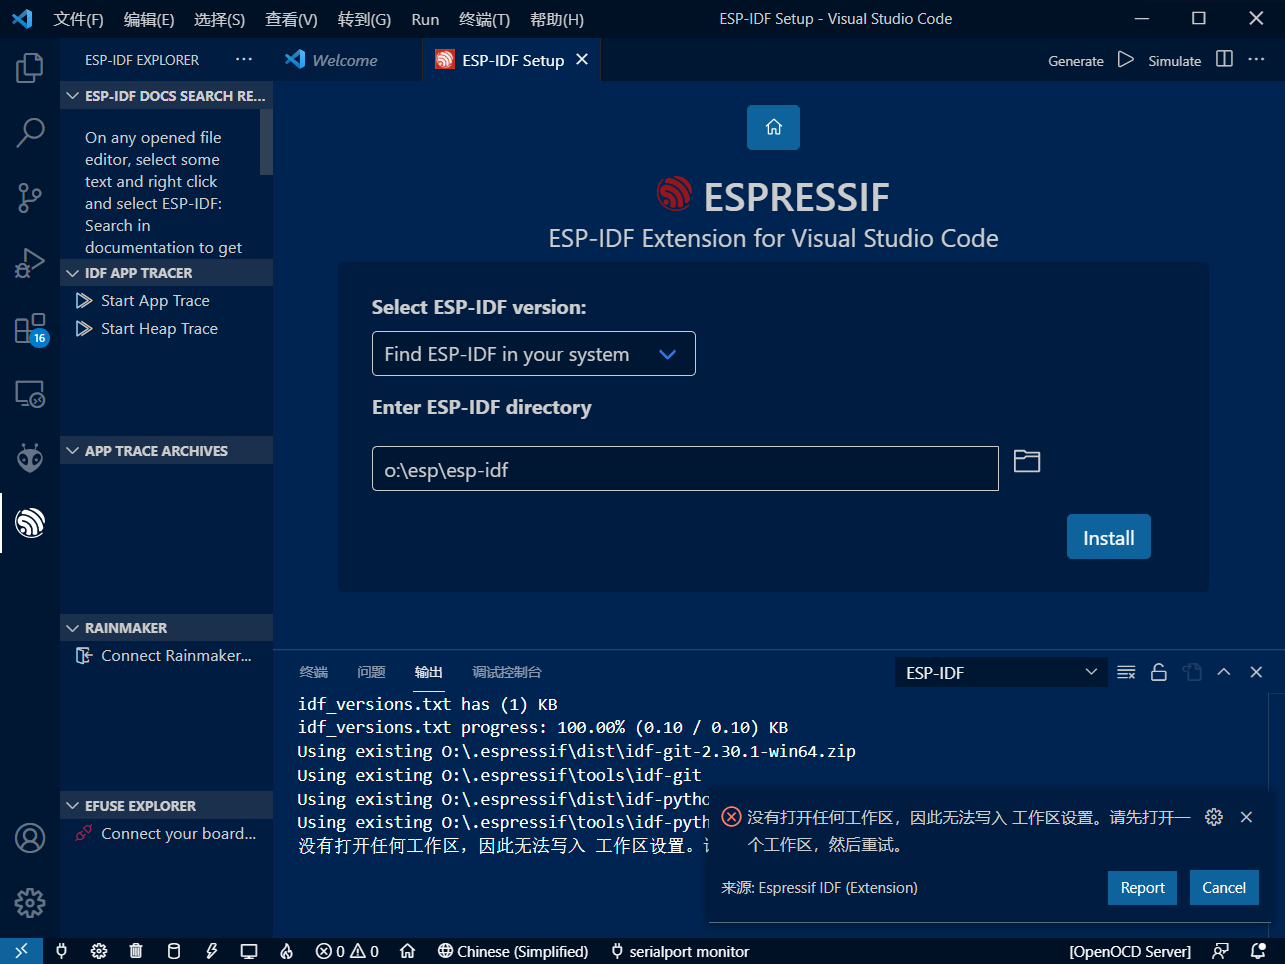The width and height of the screenshot is (1285, 964).
Task: Switch to the 终端 panel tab
Action: coord(313,672)
